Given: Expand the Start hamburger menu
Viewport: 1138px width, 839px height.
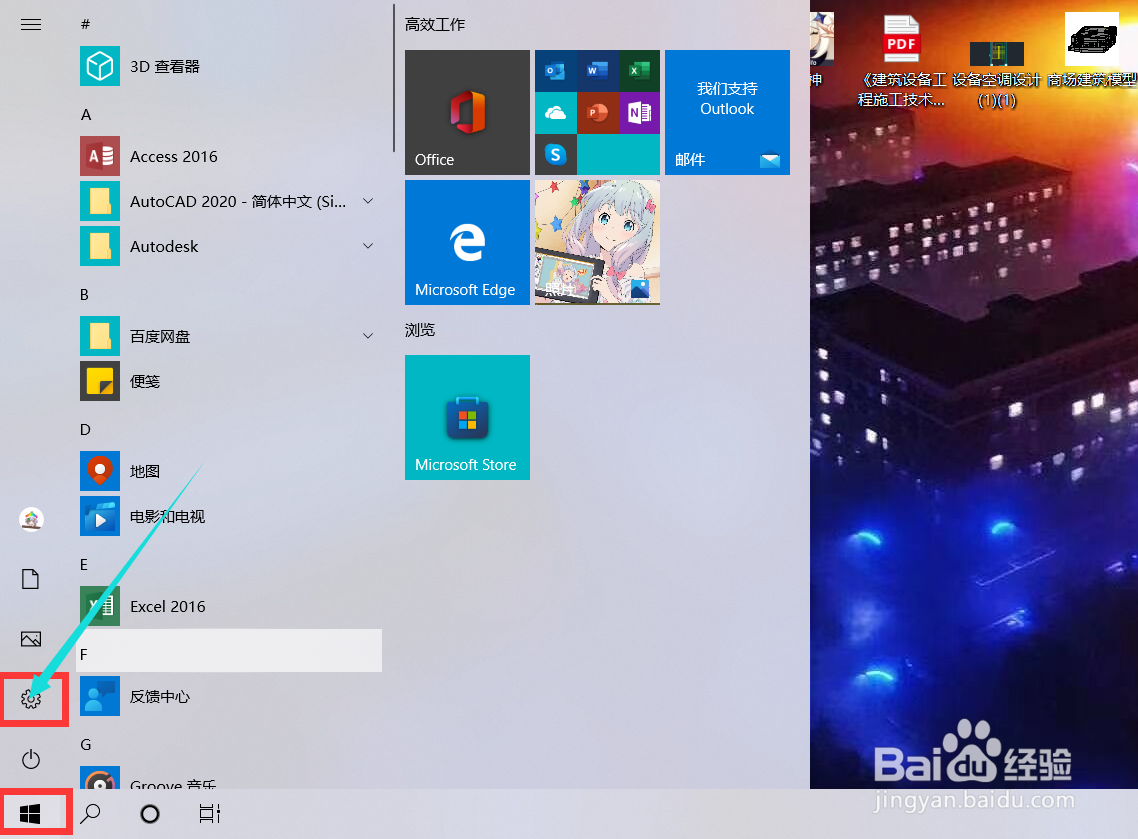Looking at the screenshot, I should (x=31, y=25).
